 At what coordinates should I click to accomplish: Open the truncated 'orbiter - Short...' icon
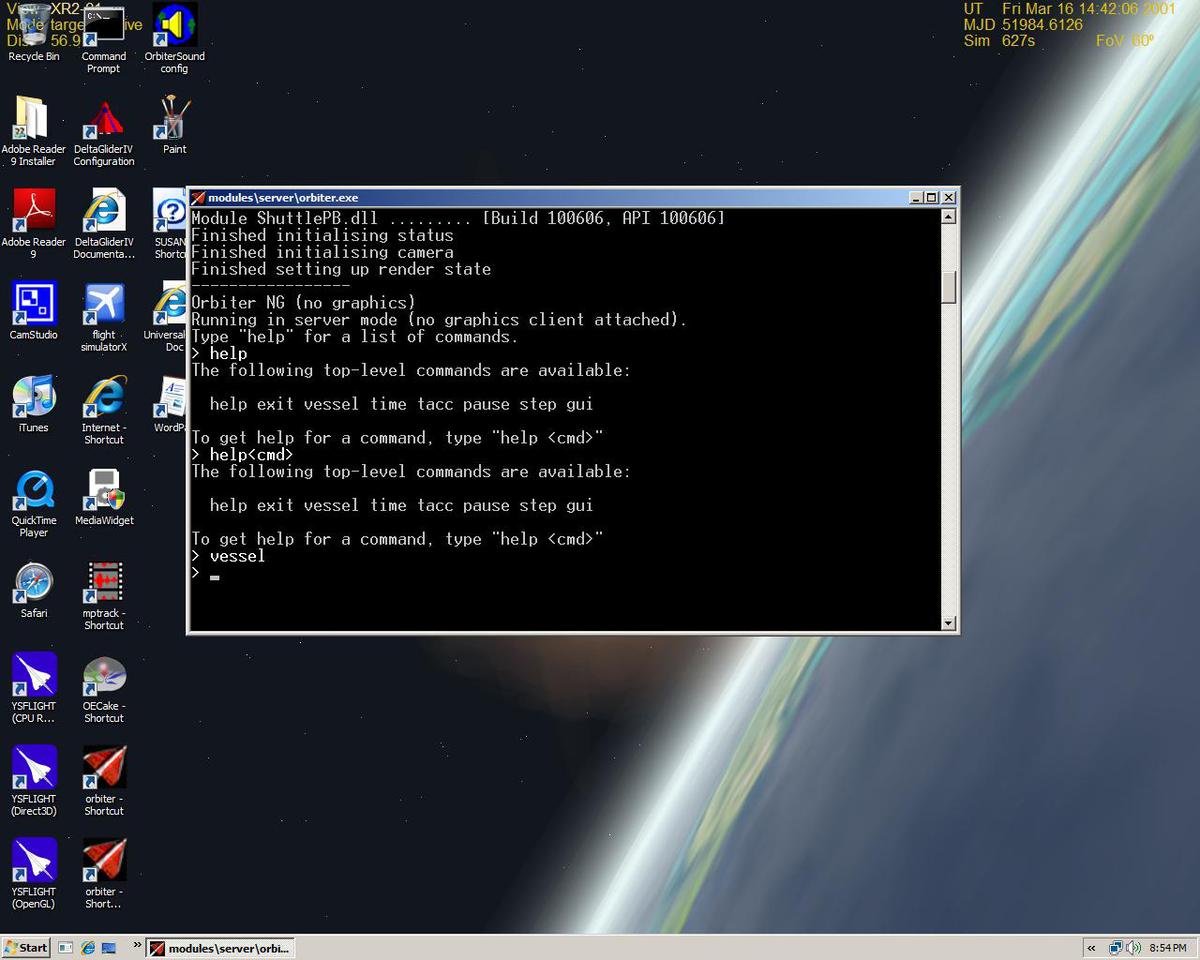tap(104, 873)
